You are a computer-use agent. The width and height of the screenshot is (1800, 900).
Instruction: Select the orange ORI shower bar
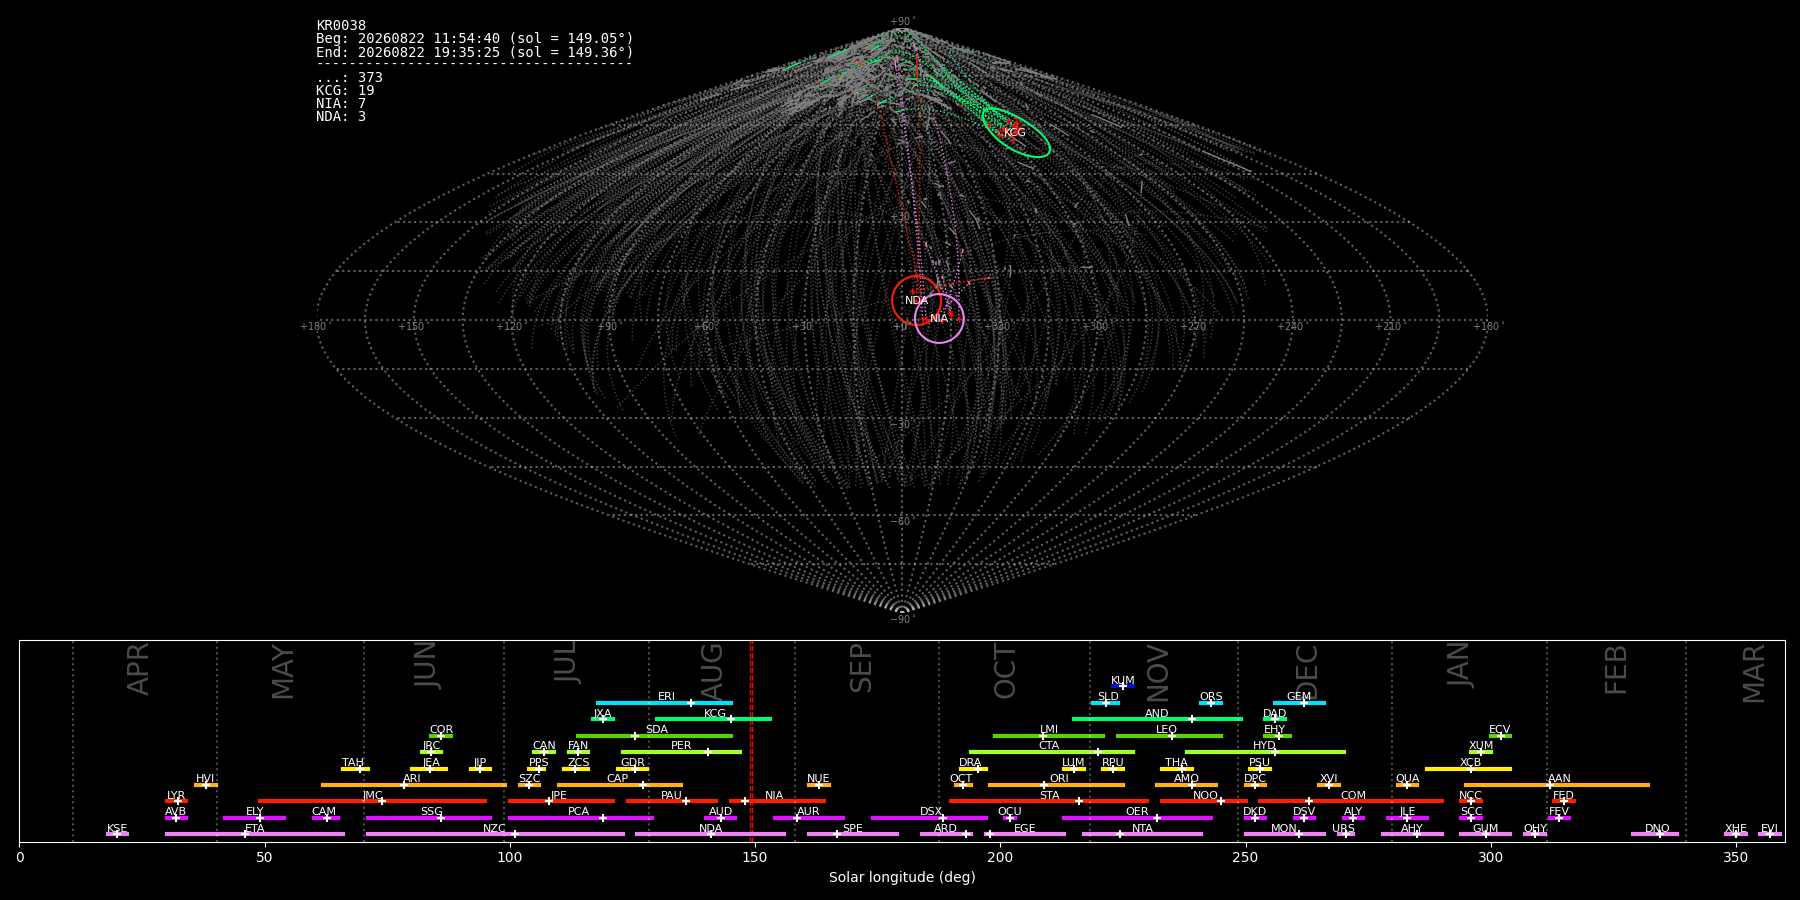click(1056, 785)
